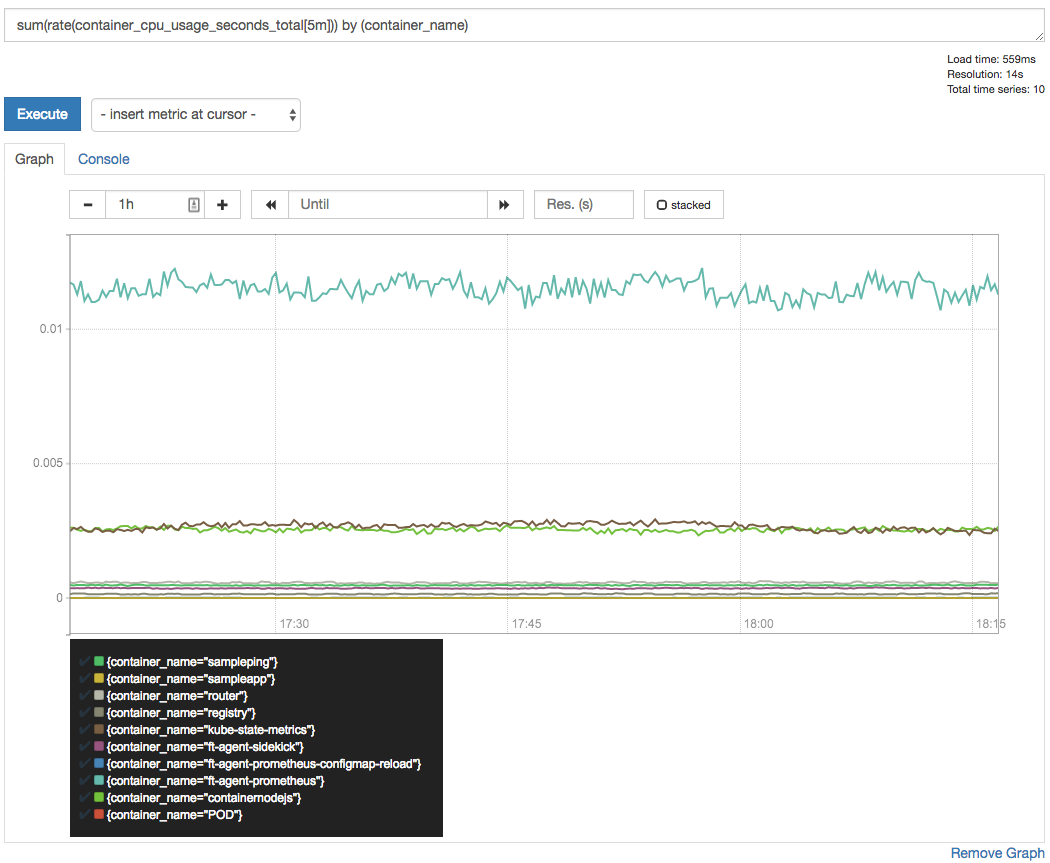The height and width of the screenshot is (863, 1050).
Task: Toggle visibility of the sampleping series
Action: point(84,661)
